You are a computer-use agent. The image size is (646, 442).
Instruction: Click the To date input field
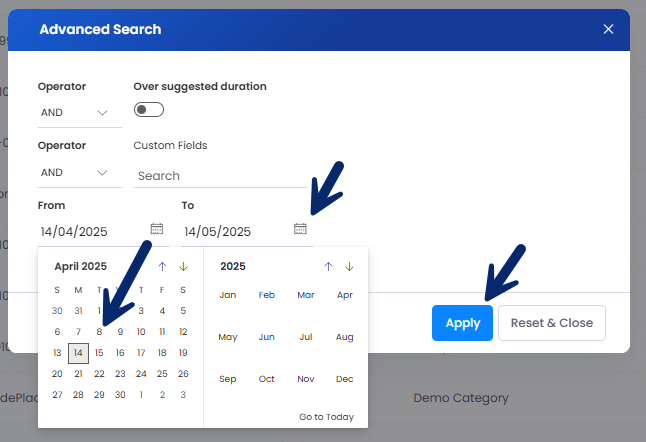pyautogui.click(x=235, y=232)
